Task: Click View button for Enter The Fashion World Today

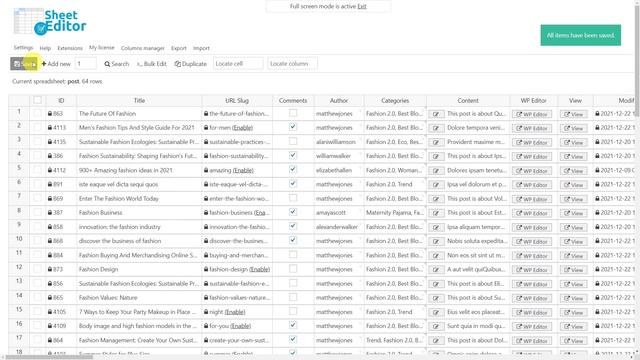Action: click(573, 199)
